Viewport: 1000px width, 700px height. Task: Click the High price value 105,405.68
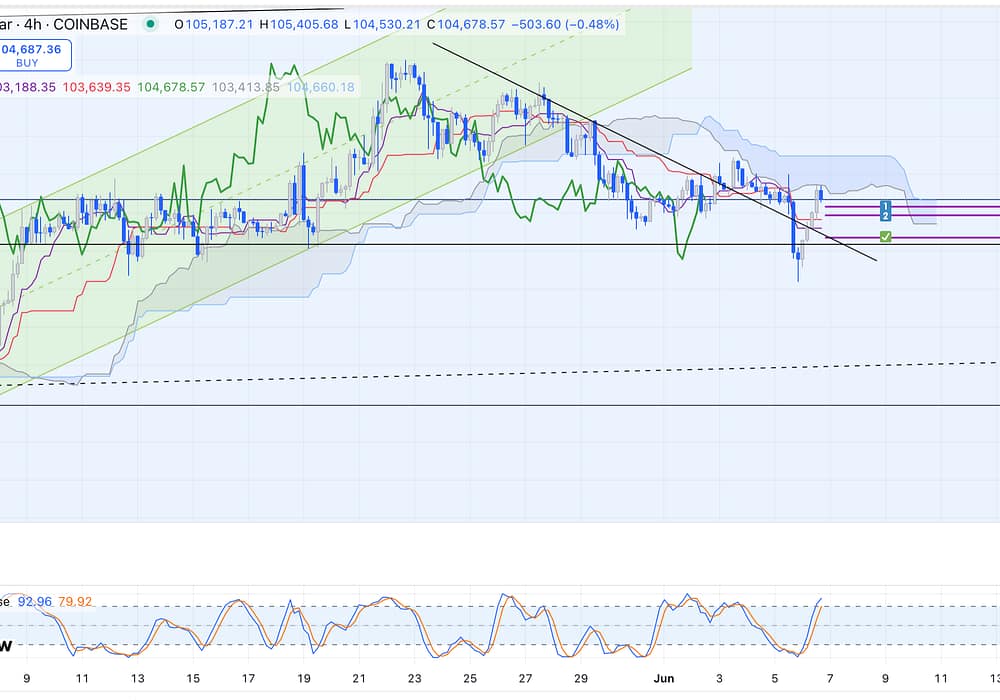click(x=303, y=24)
